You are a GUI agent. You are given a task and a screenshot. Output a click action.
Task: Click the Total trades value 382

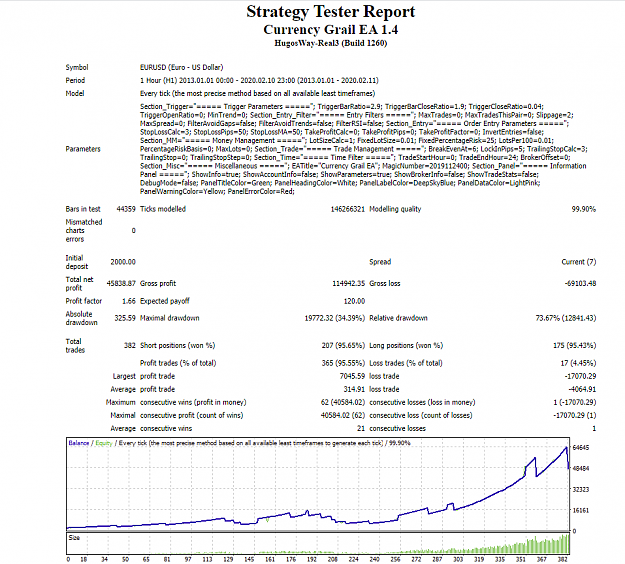pyautogui.click(x=130, y=346)
